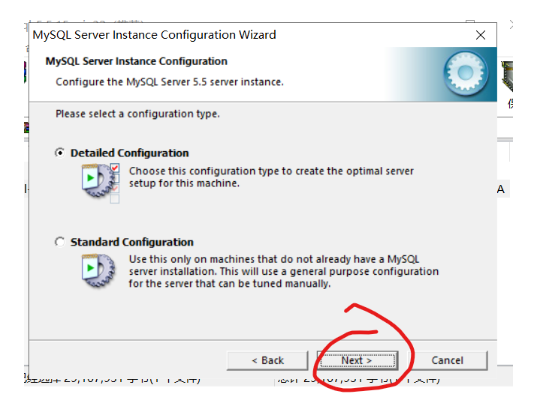Click the blue gear logo in header
Viewport: 534px width, 407px height.
(x=466, y=73)
